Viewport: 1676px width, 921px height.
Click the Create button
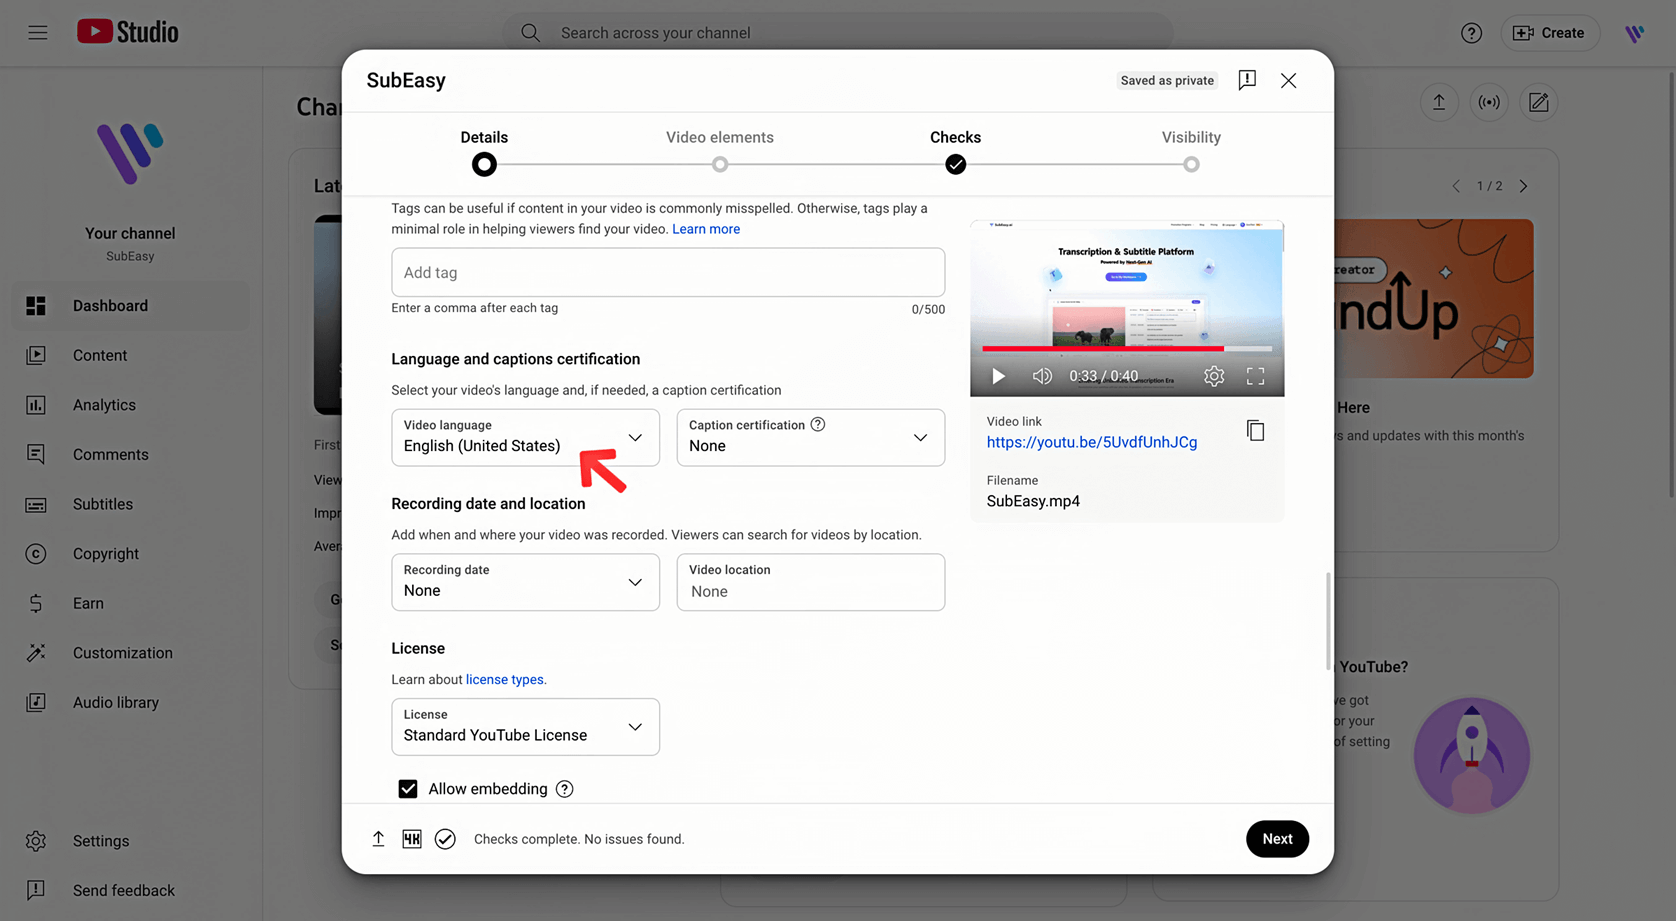point(1549,33)
